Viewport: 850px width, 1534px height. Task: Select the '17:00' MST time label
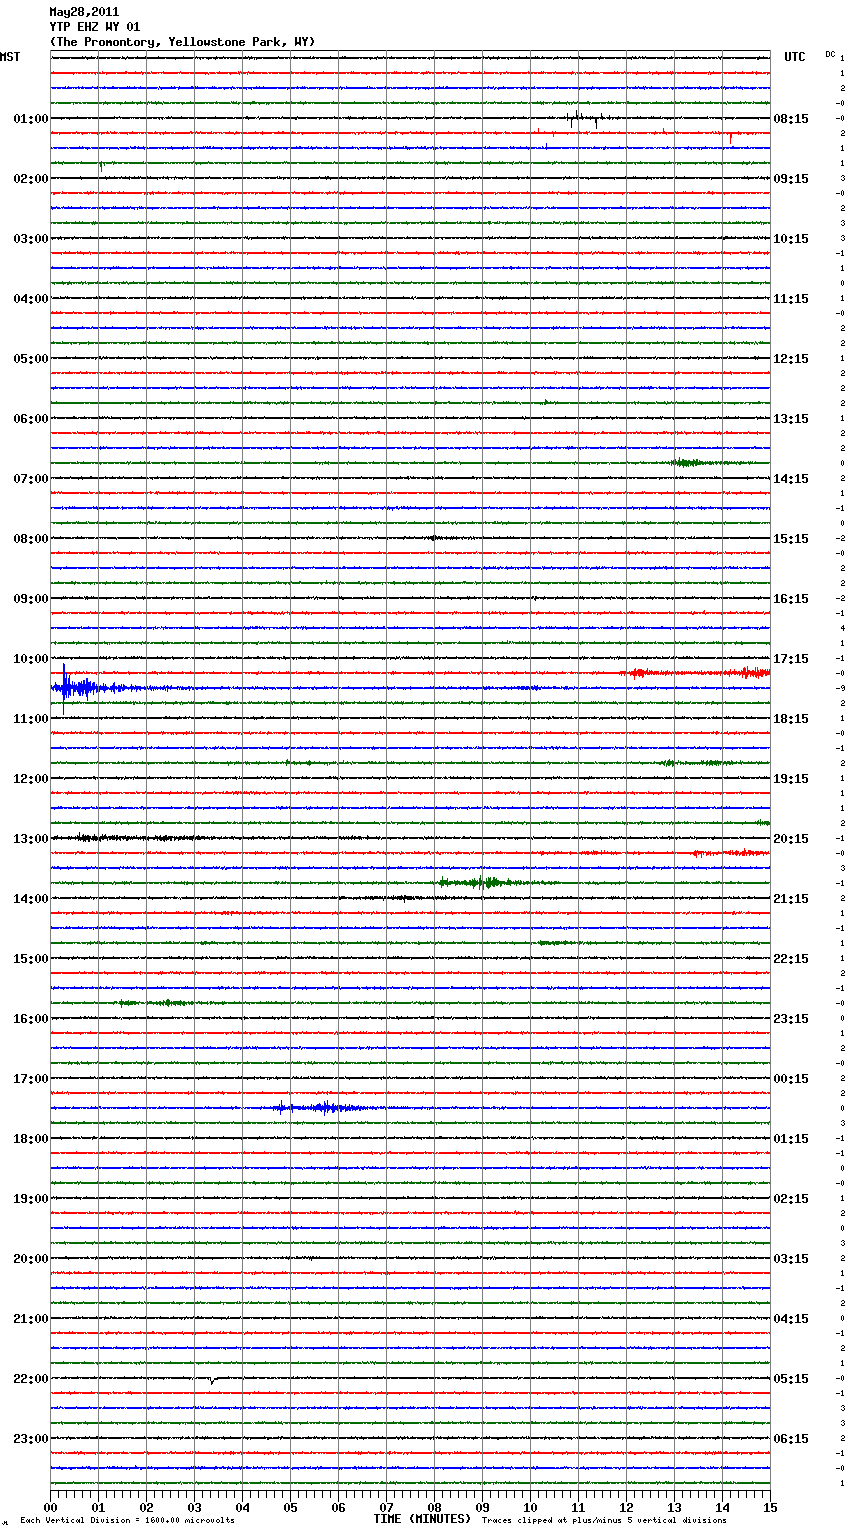(31, 1079)
